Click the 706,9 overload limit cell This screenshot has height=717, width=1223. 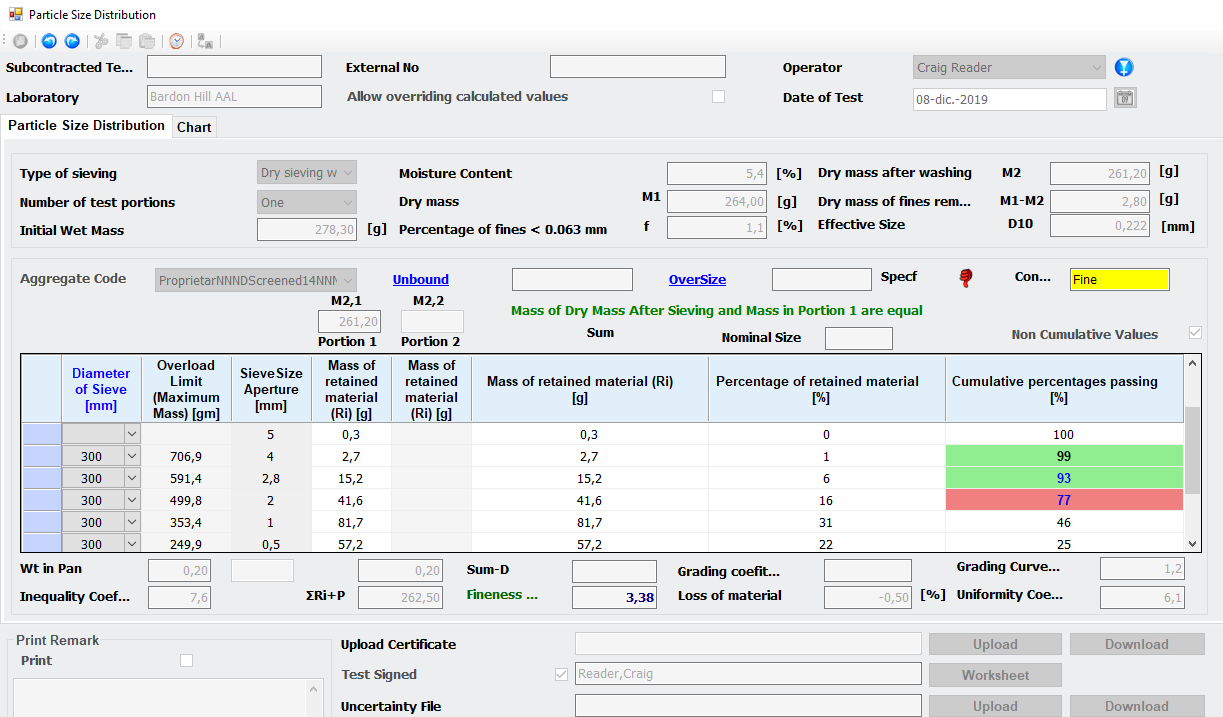click(x=186, y=456)
